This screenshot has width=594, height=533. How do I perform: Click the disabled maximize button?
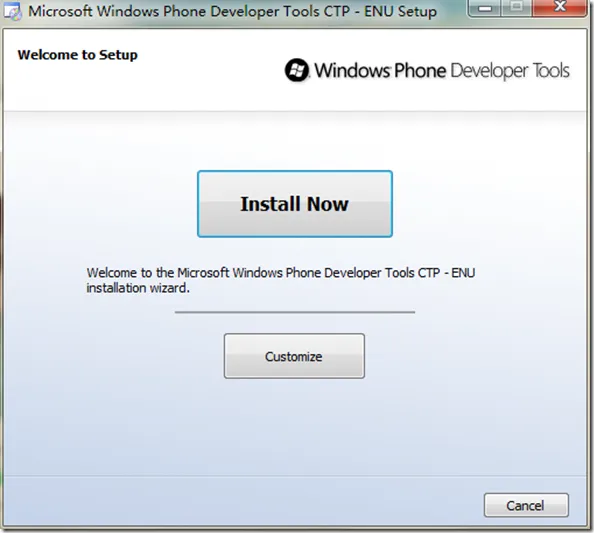[x=516, y=8]
